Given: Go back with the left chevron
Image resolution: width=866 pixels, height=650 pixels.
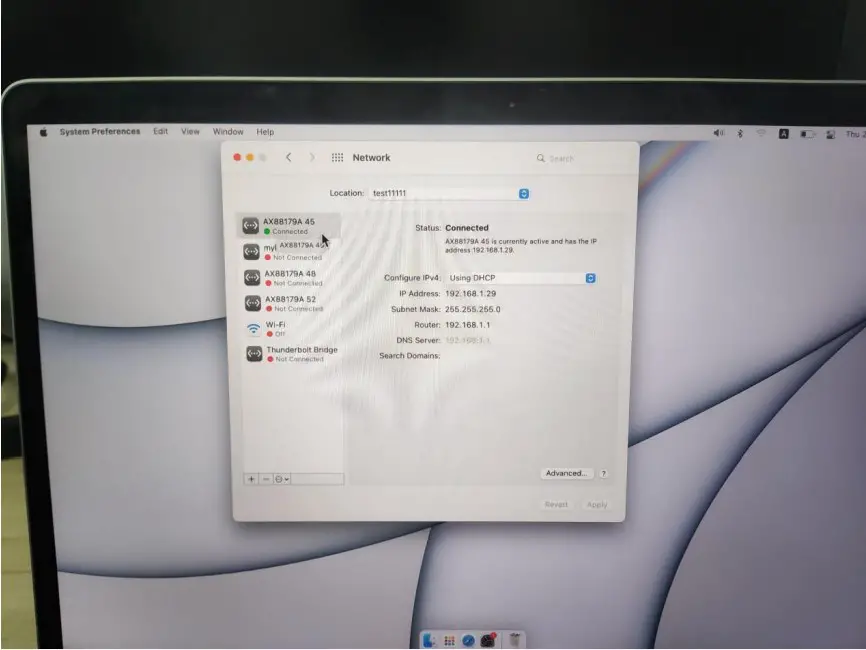Looking at the screenshot, I should (288, 157).
